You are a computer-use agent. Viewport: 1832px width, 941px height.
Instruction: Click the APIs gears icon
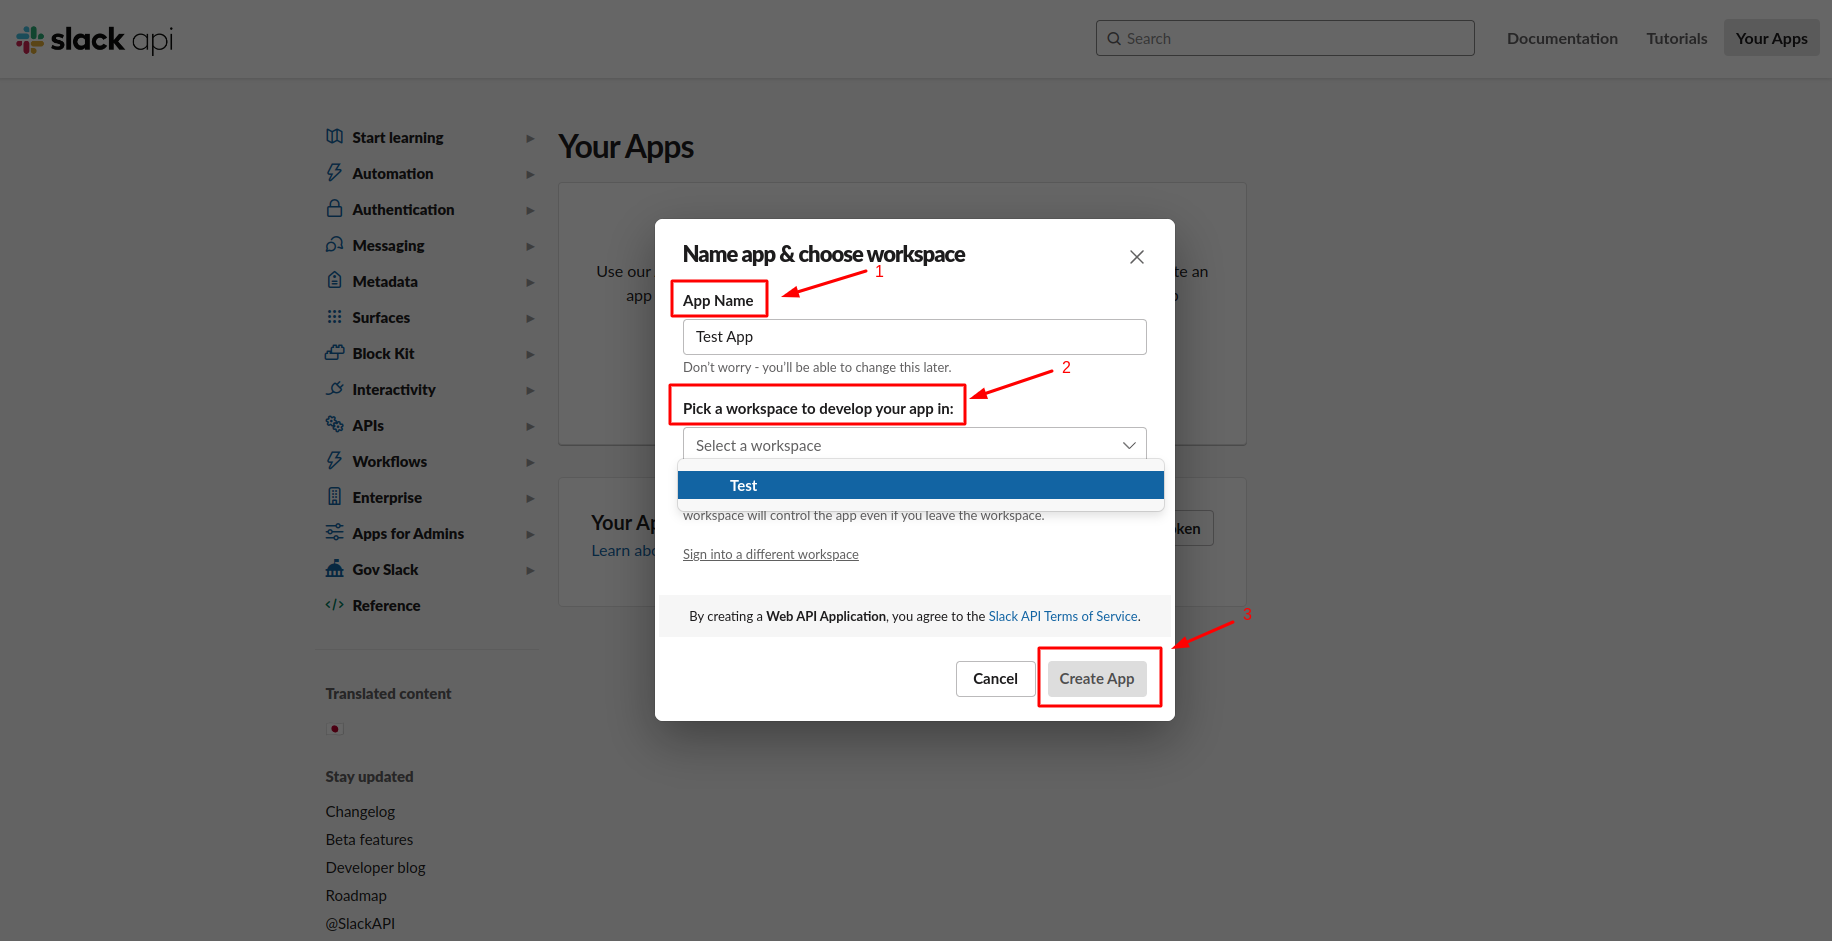(x=335, y=424)
